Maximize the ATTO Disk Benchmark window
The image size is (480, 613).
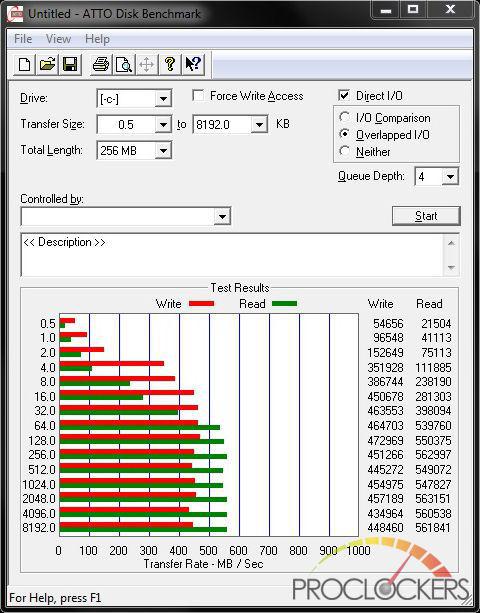coord(413,10)
